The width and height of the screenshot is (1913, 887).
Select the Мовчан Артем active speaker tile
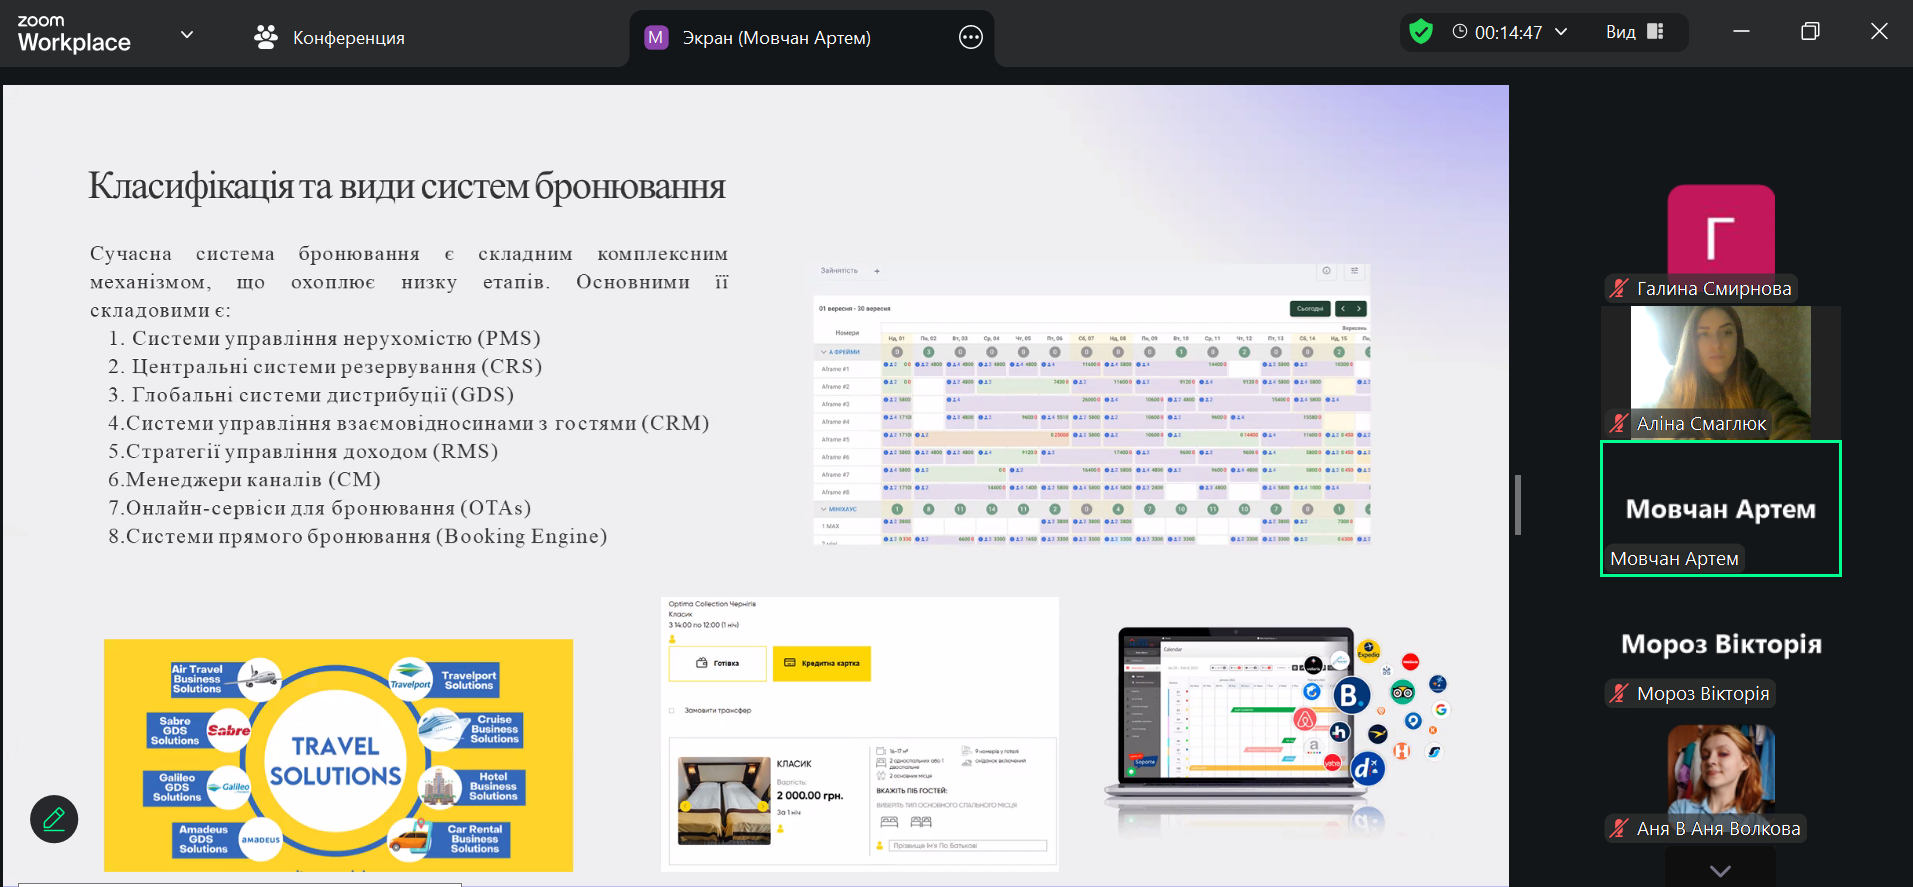1720,508
